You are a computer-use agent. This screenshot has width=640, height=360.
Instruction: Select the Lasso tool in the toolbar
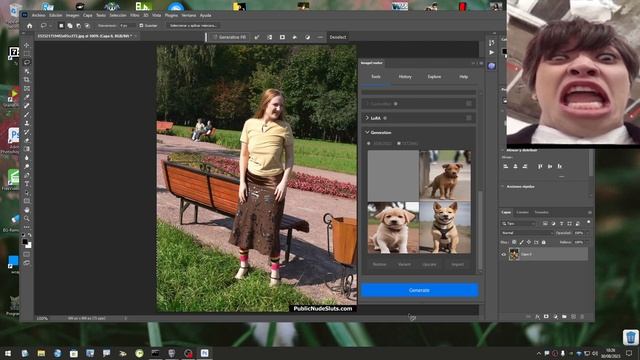[x=27, y=62]
